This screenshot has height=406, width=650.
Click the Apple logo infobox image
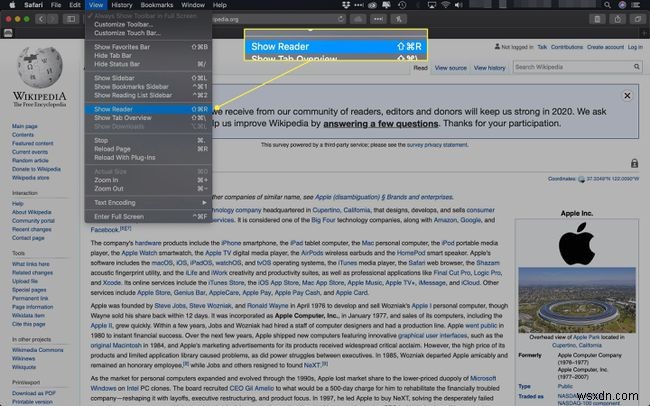577,244
